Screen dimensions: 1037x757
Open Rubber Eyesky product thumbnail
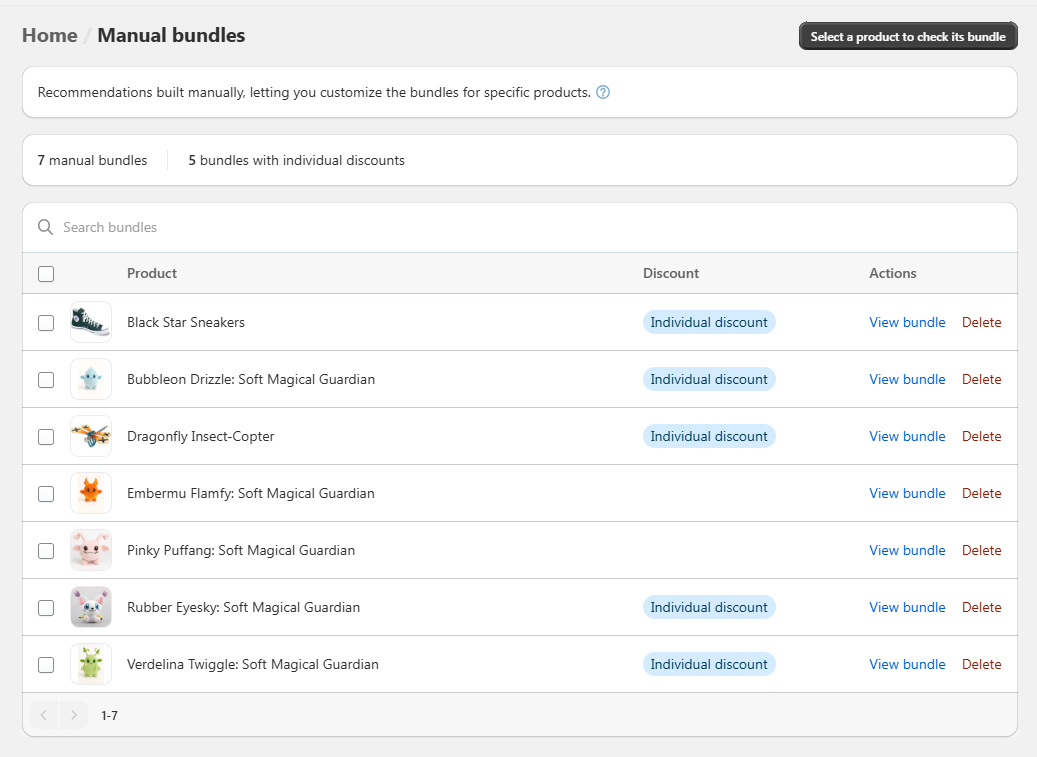point(91,607)
